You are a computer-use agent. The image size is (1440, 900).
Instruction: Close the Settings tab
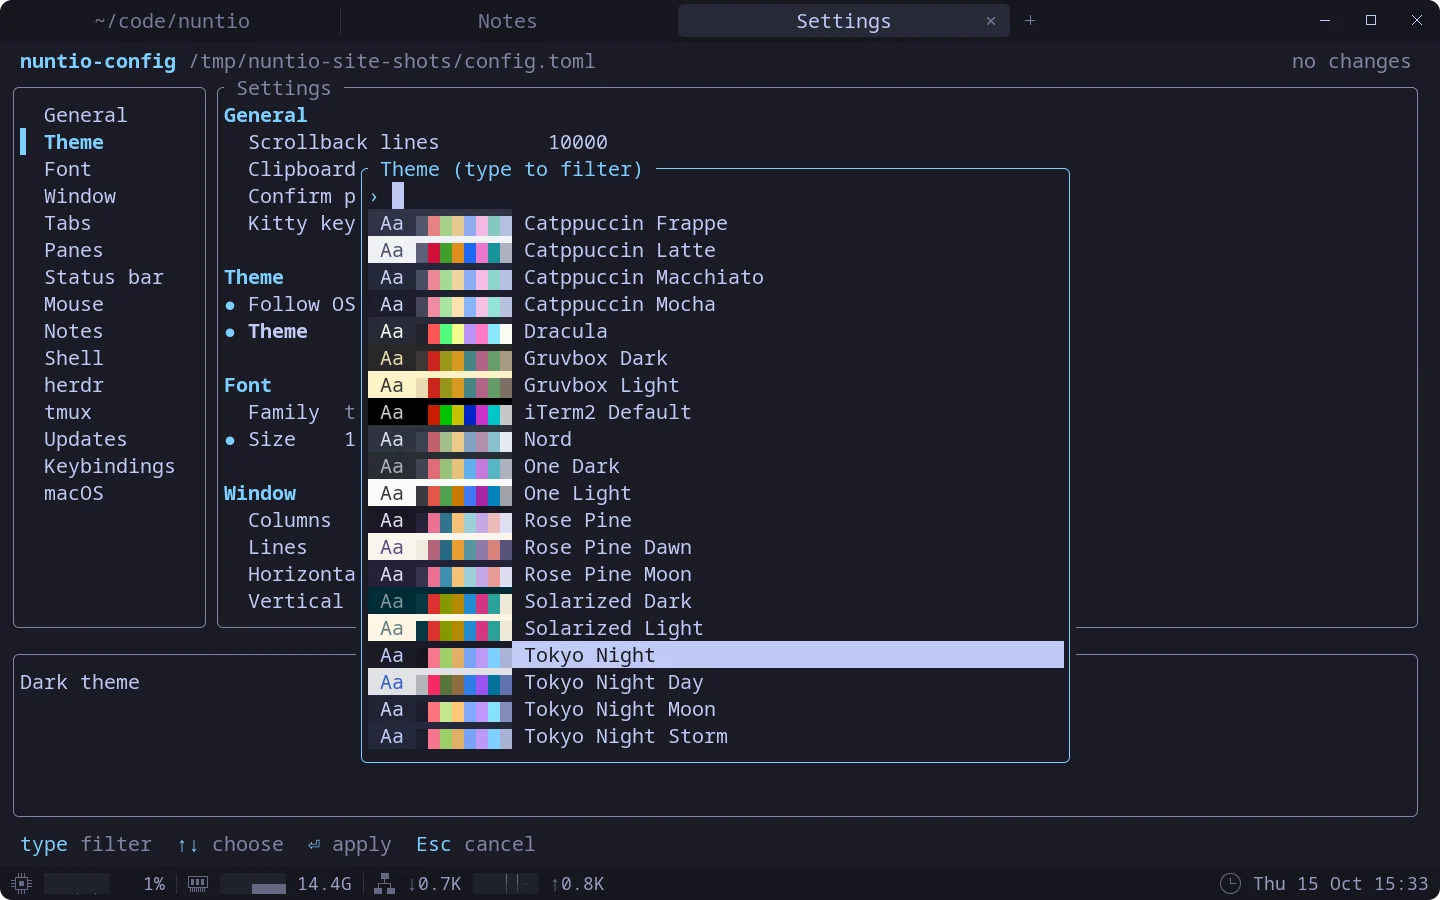coord(991,21)
